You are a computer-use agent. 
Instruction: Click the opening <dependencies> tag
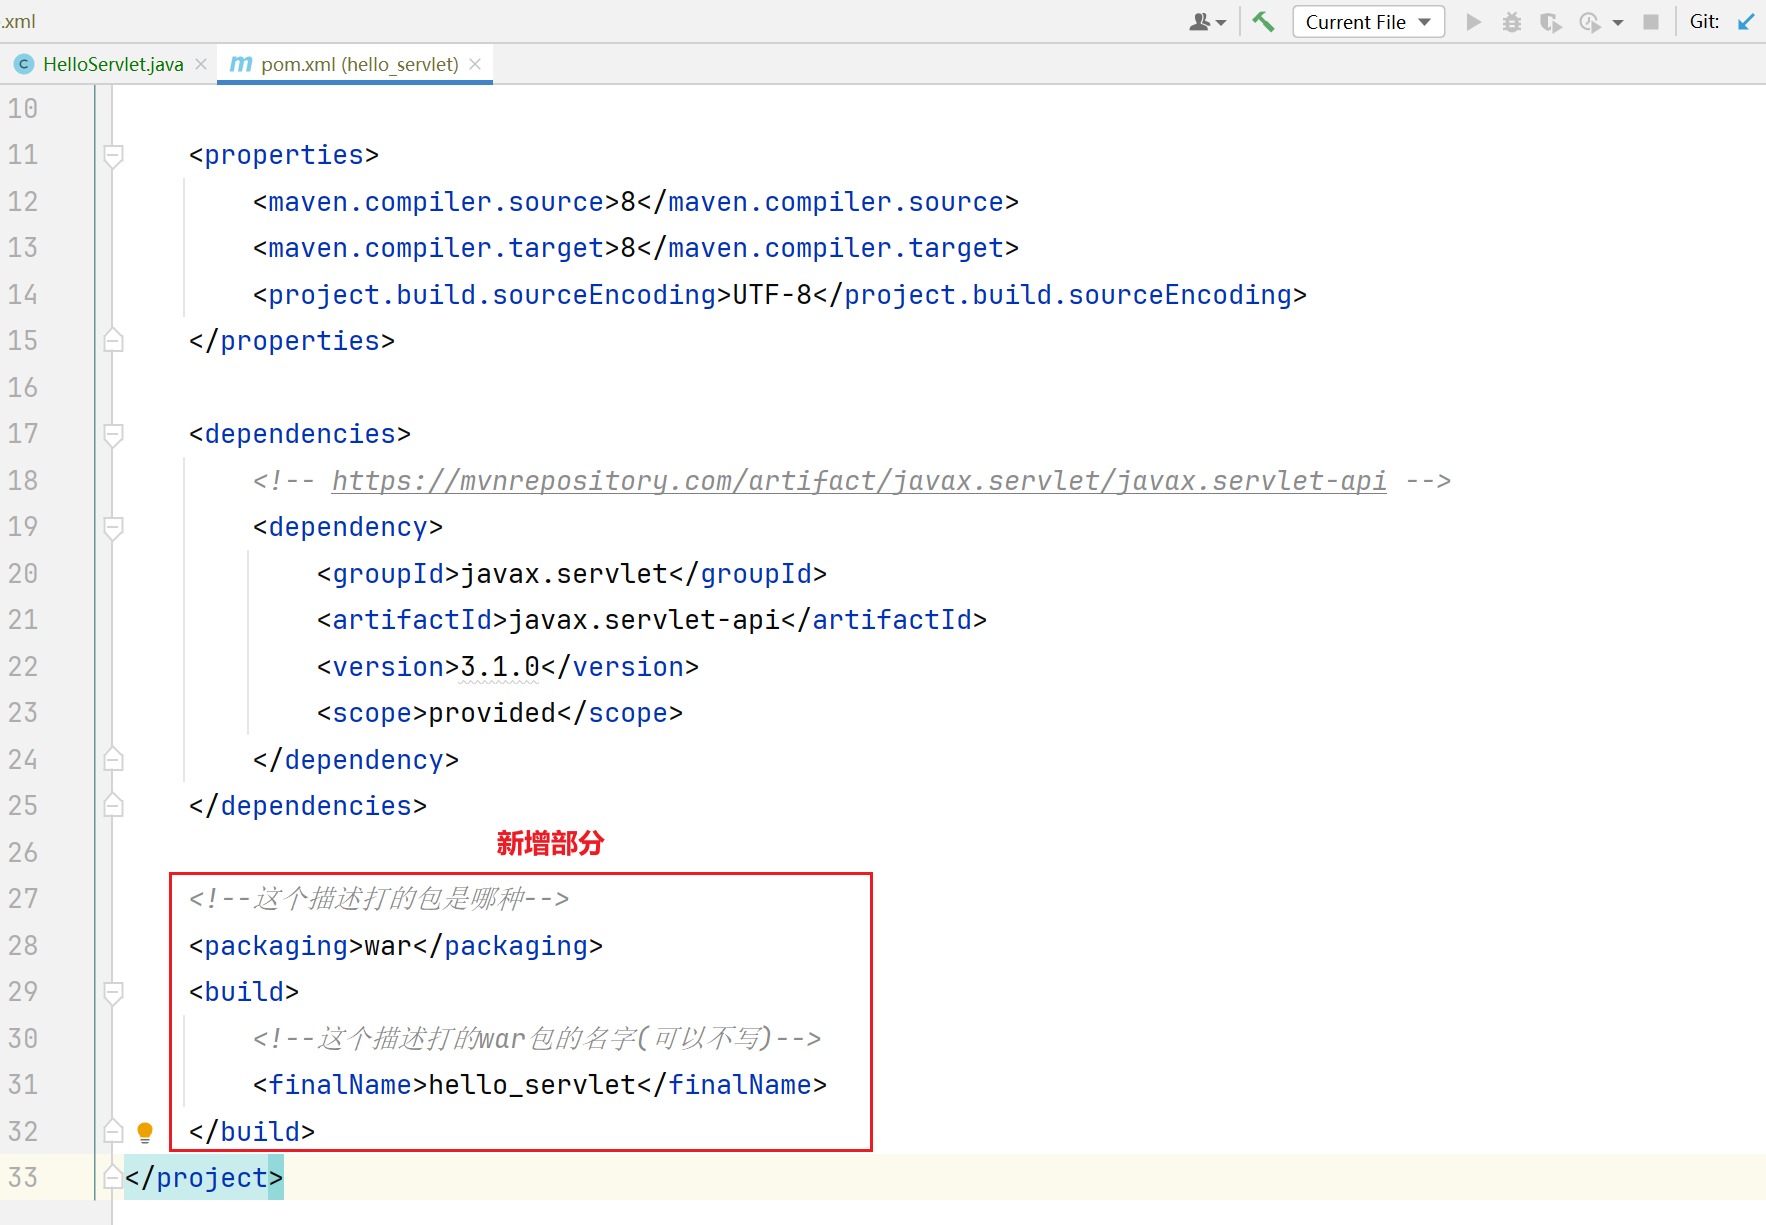(x=300, y=434)
